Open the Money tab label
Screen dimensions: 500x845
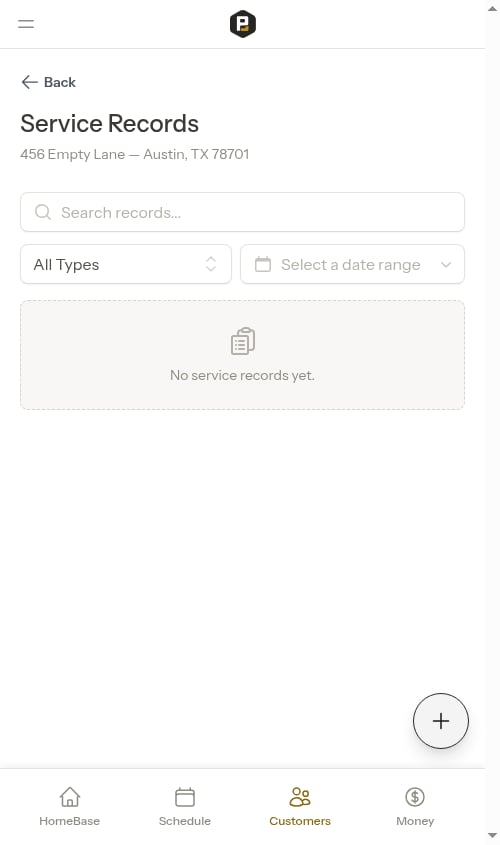point(415,821)
